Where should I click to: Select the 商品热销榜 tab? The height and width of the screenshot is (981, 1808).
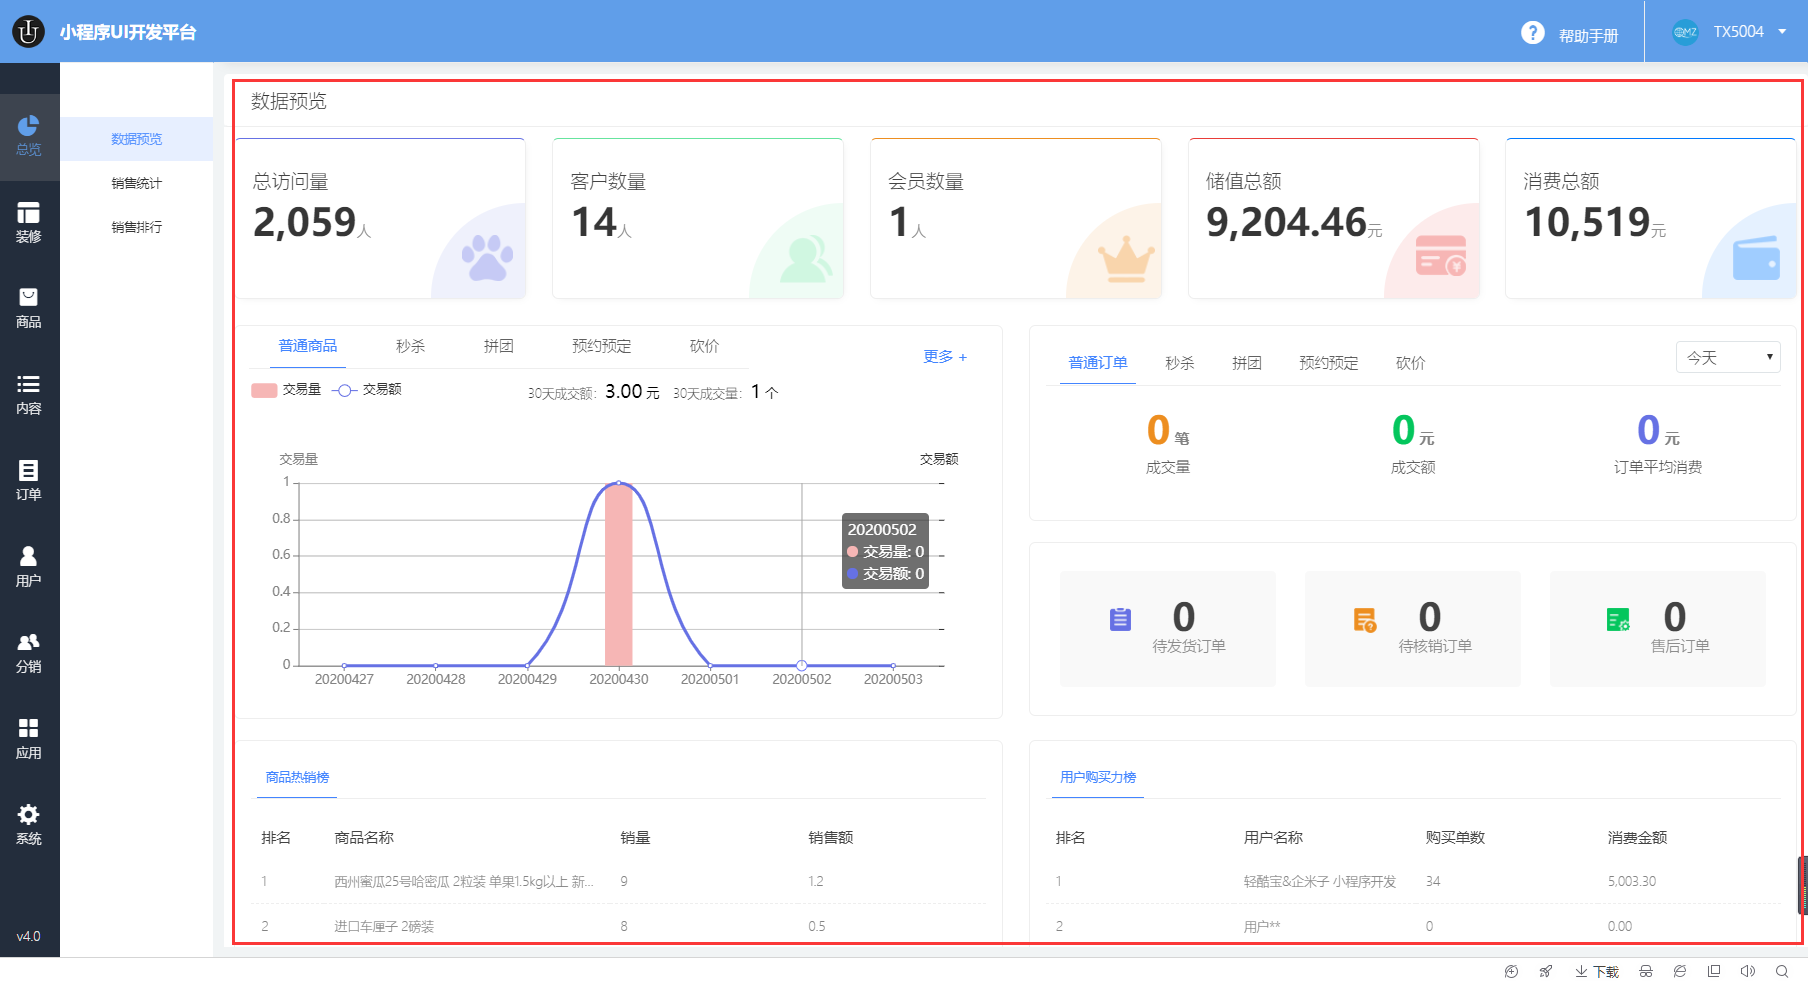(x=297, y=777)
